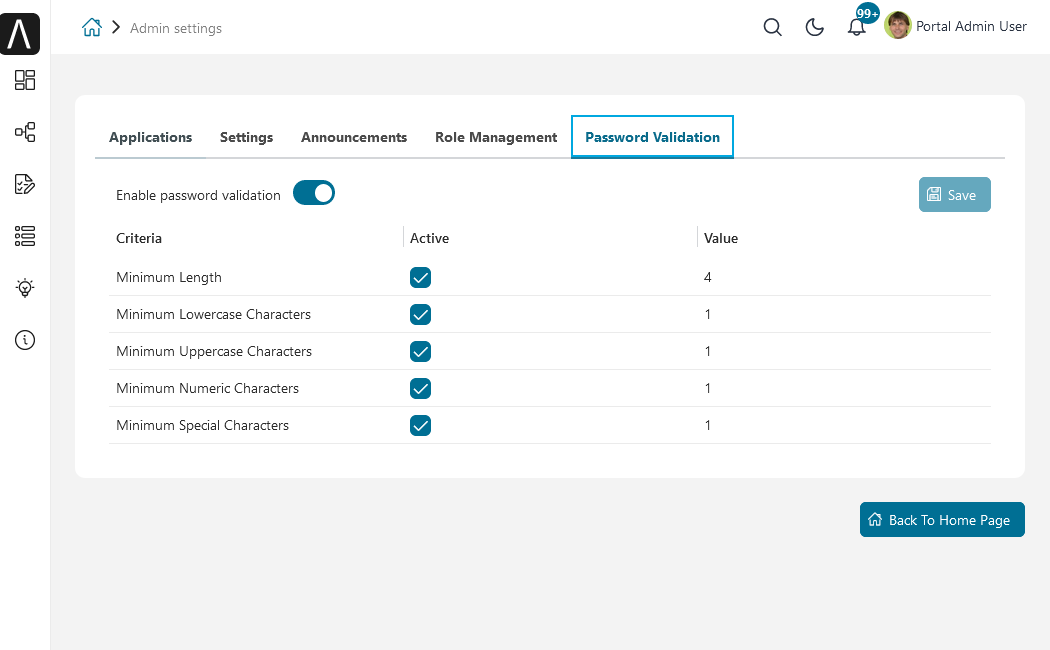Switch to the Announcements tab
The height and width of the screenshot is (650, 1050).
(x=354, y=137)
